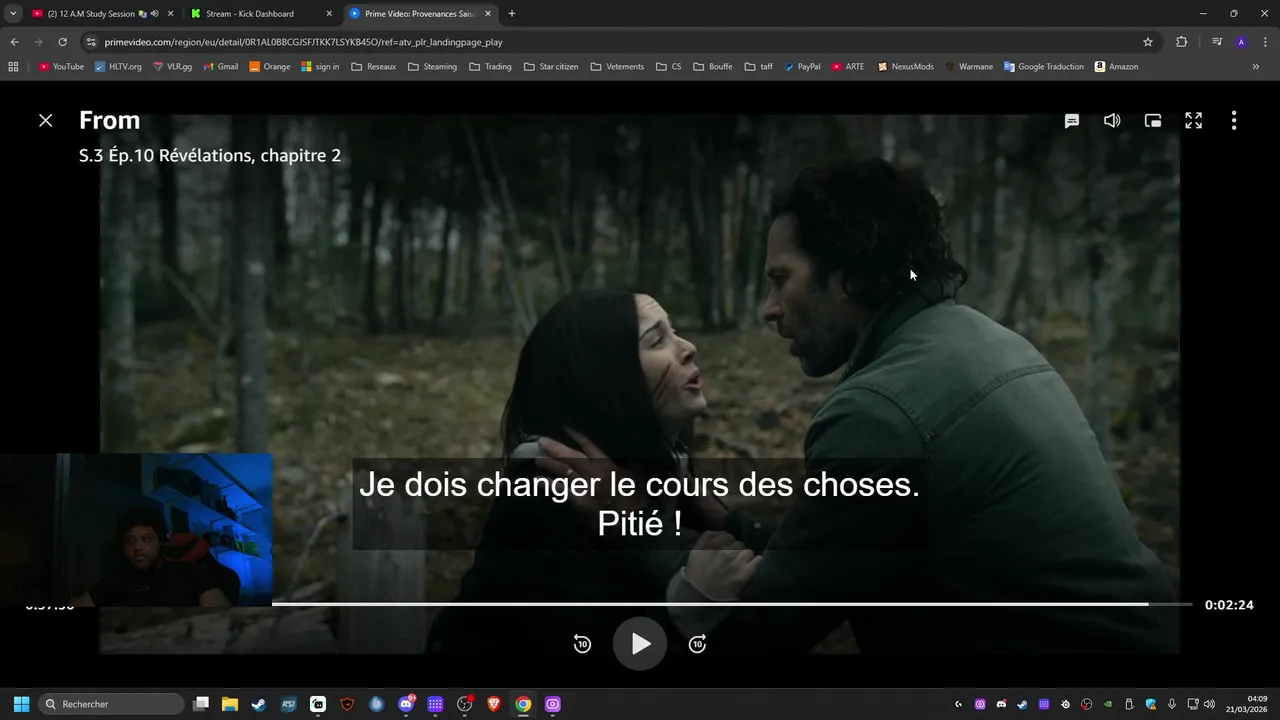Expand the Steaming bookmark folder
The width and height of the screenshot is (1280, 720).
[x=432, y=67]
